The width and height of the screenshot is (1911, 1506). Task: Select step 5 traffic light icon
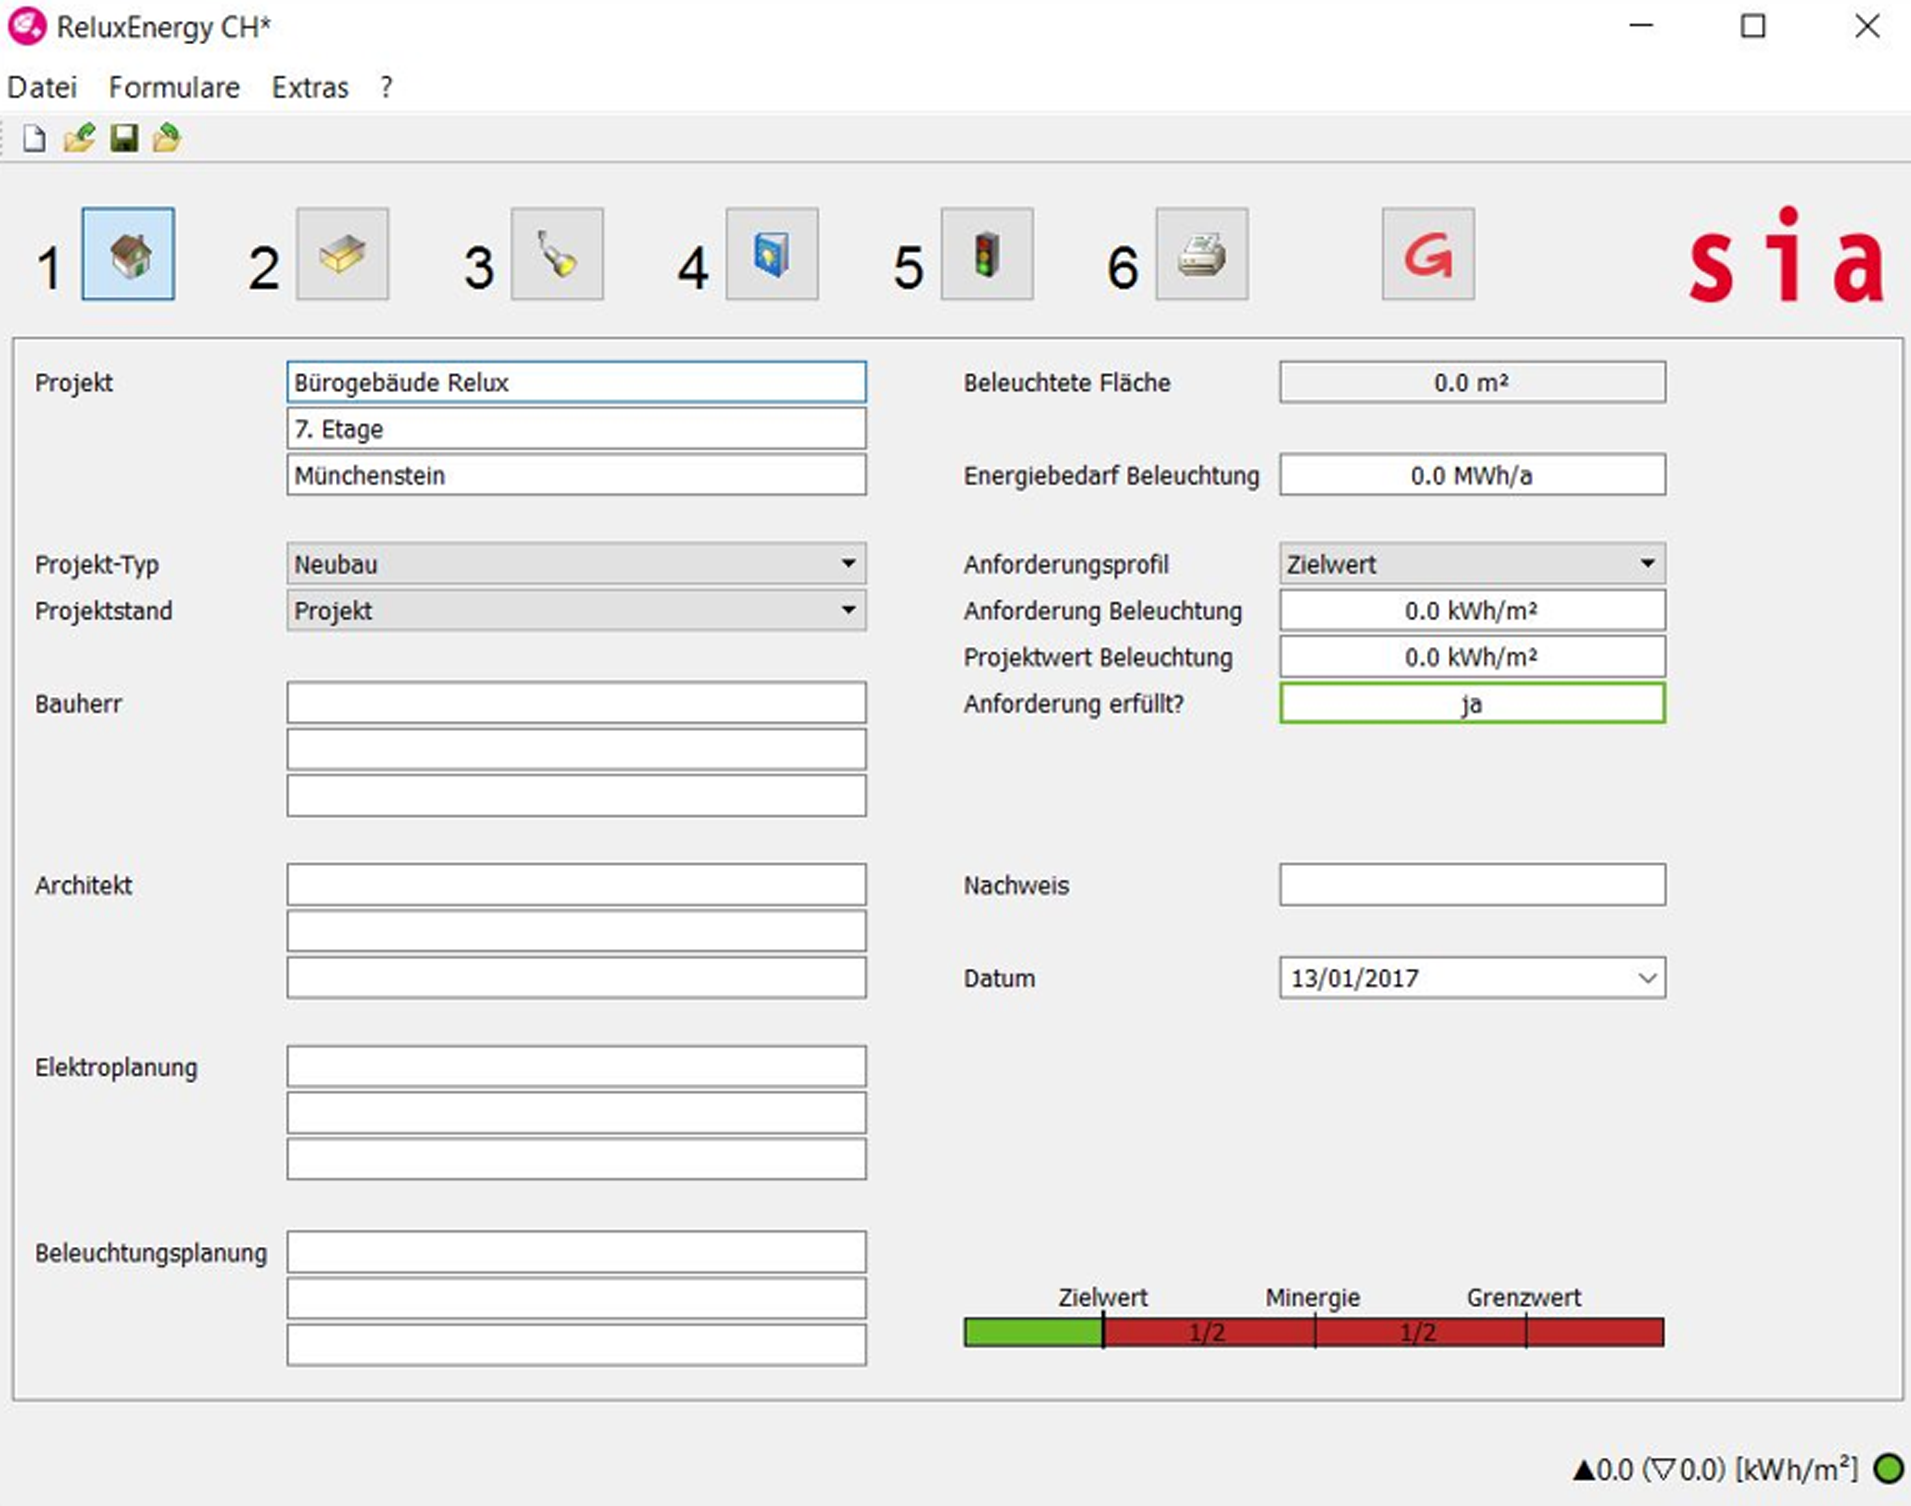tap(987, 254)
